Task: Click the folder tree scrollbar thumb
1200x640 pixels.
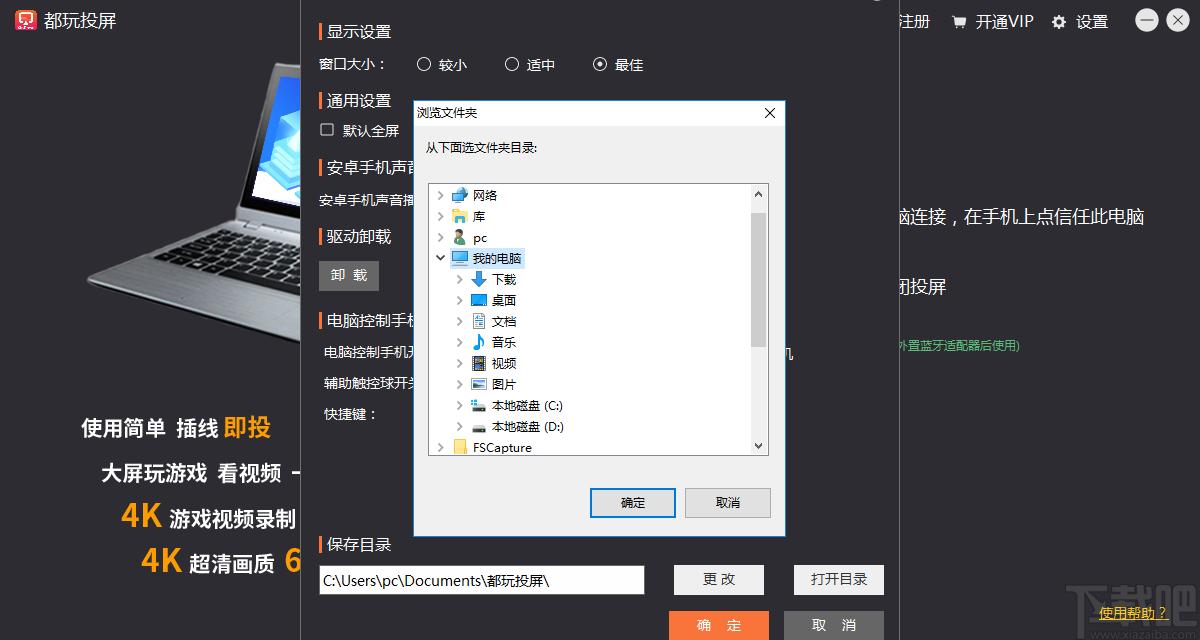Action: 758,279
